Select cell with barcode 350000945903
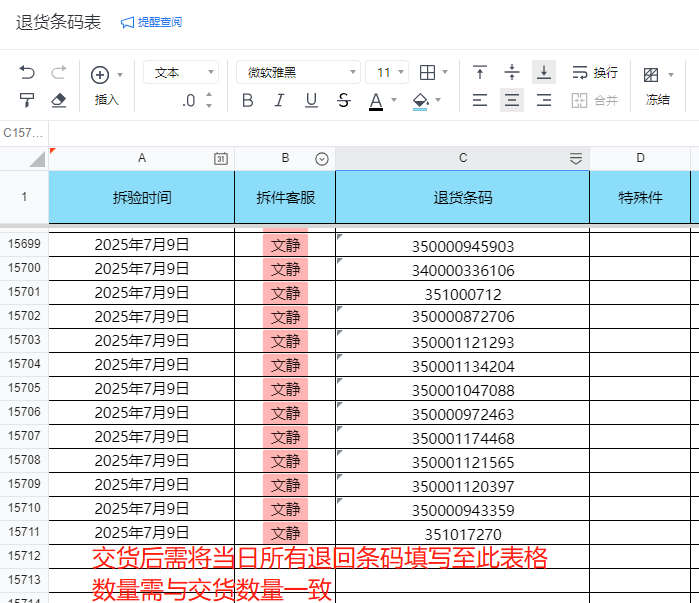Viewport: 699px width, 603px height. tap(462, 246)
